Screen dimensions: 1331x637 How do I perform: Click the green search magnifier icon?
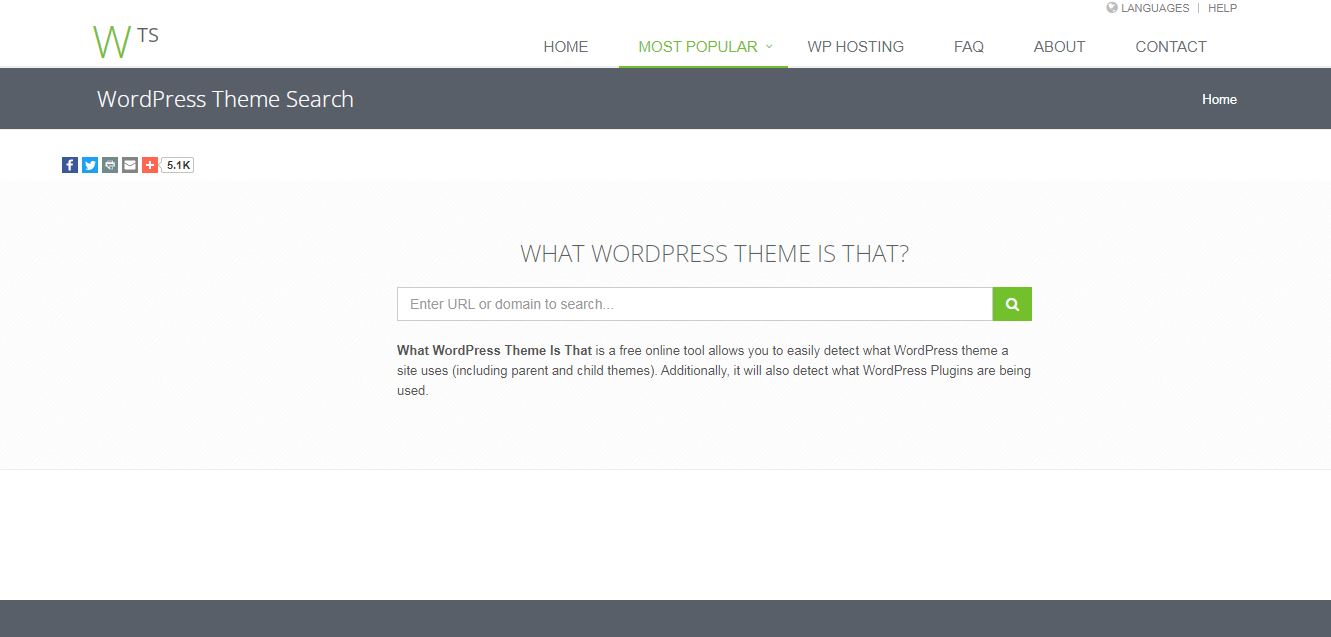pyautogui.click(x=1011, y=303)
